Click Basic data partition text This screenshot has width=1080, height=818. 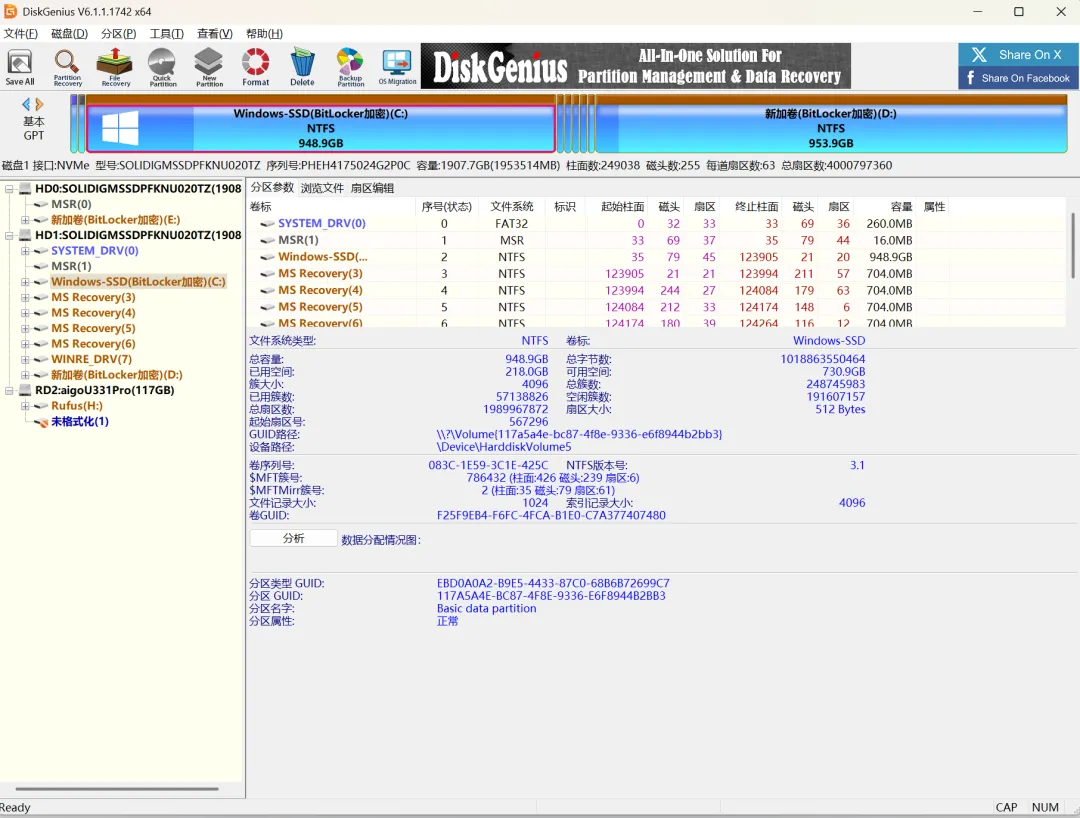tap(486, 609)
